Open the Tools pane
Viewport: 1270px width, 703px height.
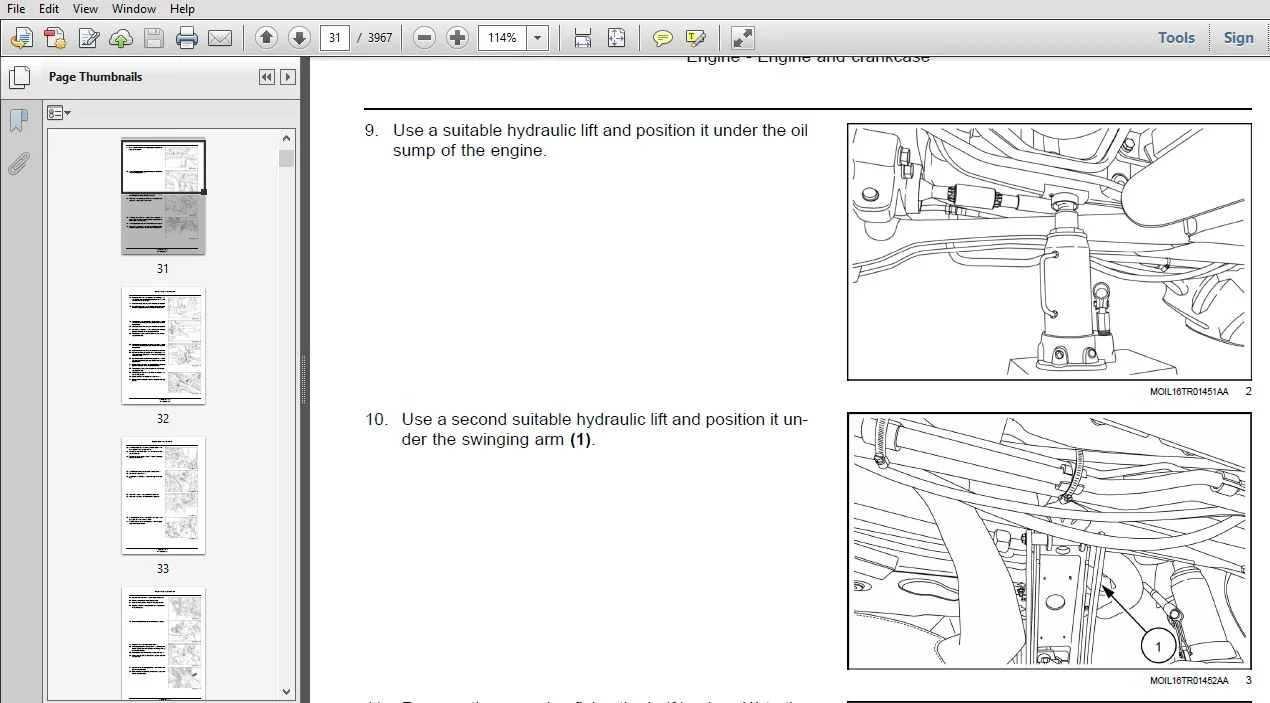1176,38
